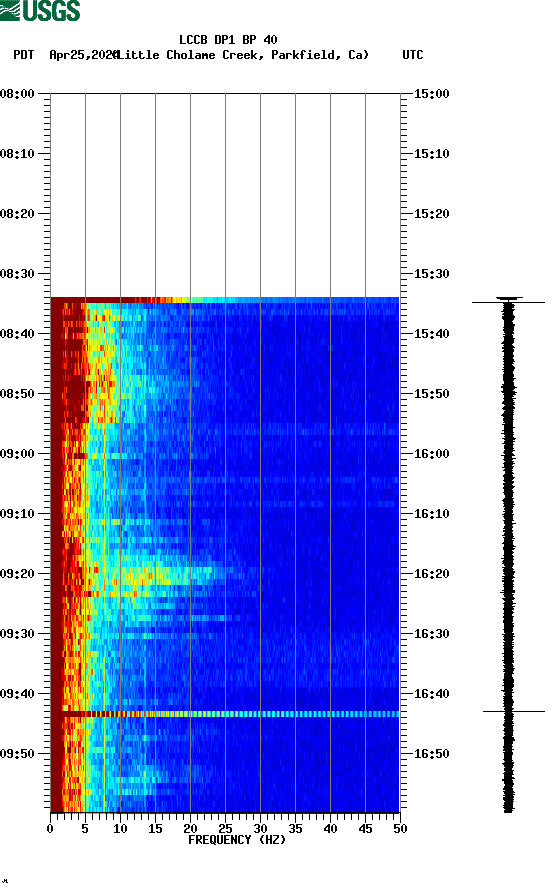Click the 30 Hz frequency tick label
This screenshot has height=892, width=552.
(x=260, y=829)
